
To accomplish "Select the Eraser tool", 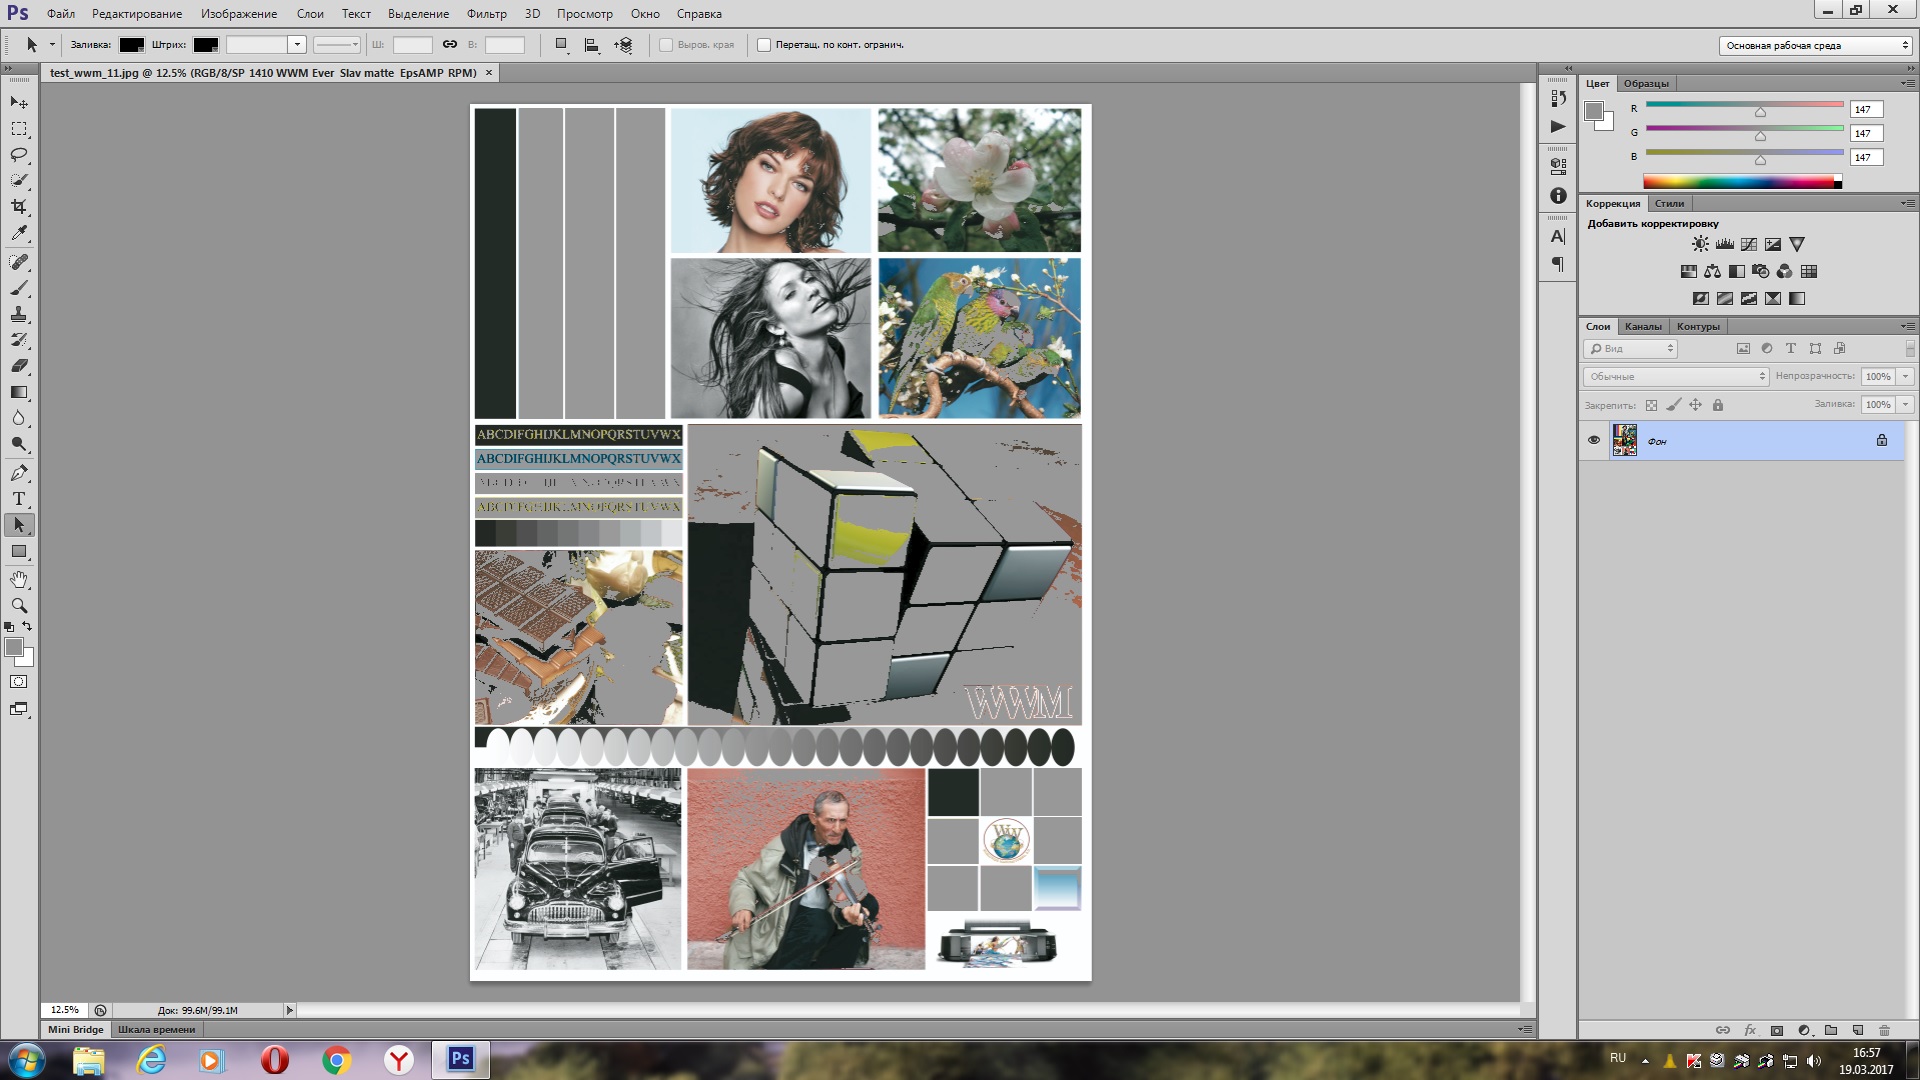I will point(19,366).
